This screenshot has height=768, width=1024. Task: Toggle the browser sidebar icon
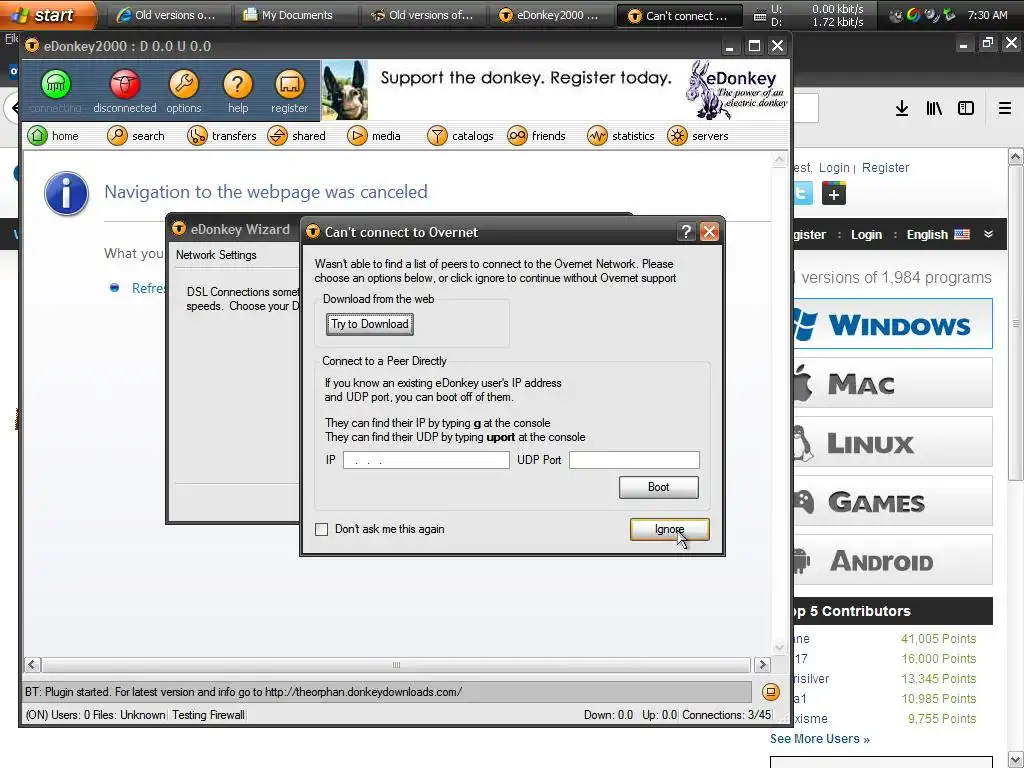(x=966, y=108)
